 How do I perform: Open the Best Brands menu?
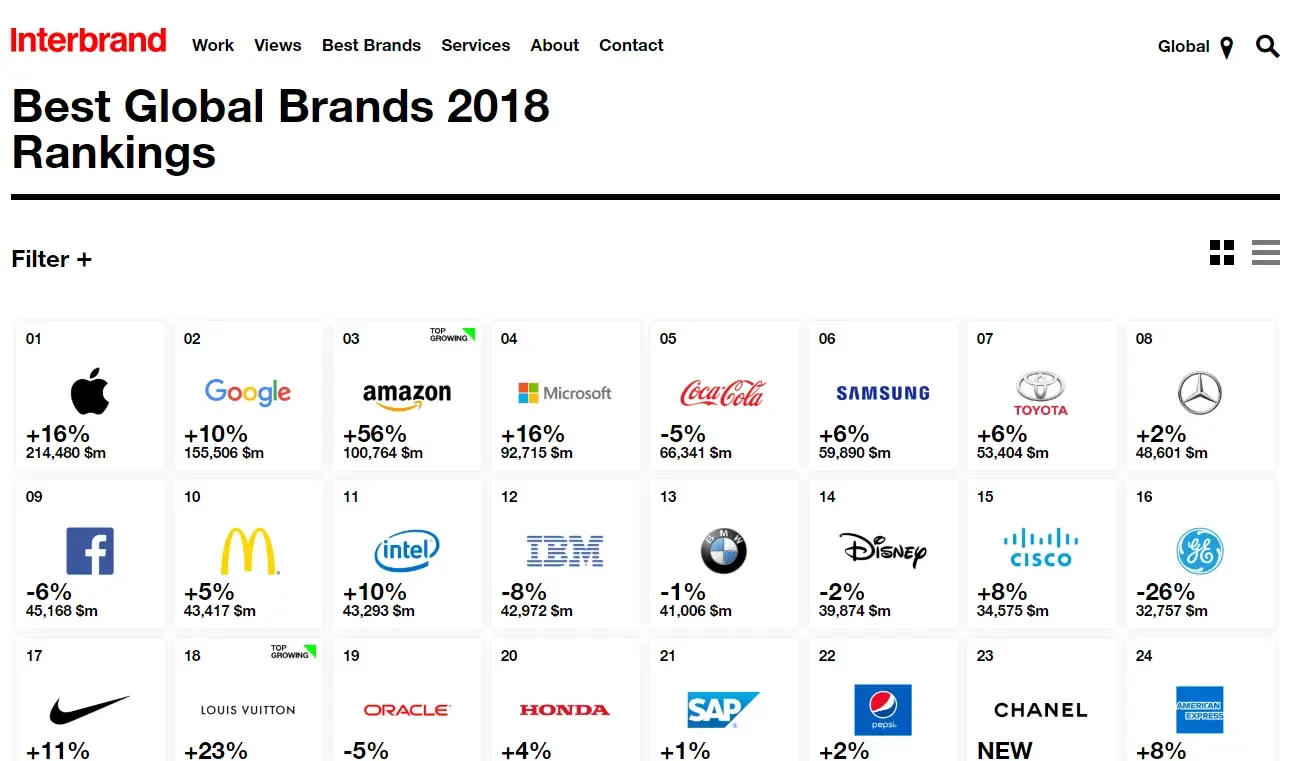pos(371,45)
